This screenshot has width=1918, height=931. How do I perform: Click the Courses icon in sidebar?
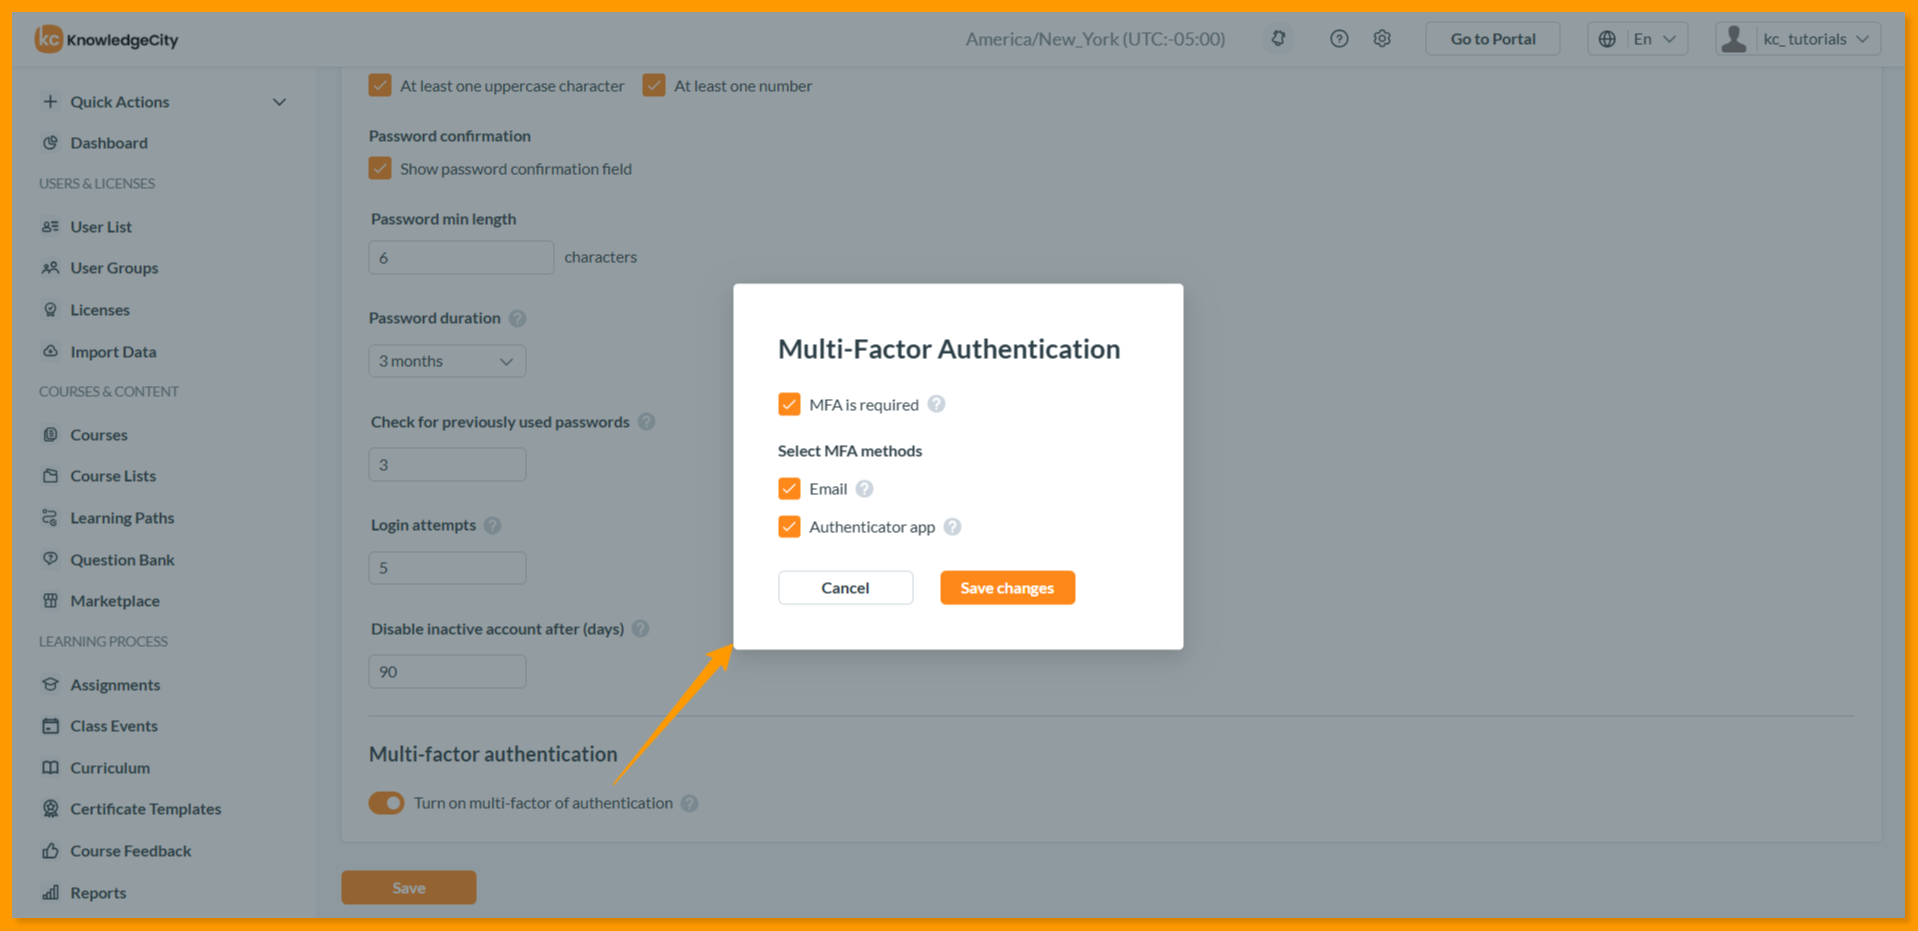point(50,435)
